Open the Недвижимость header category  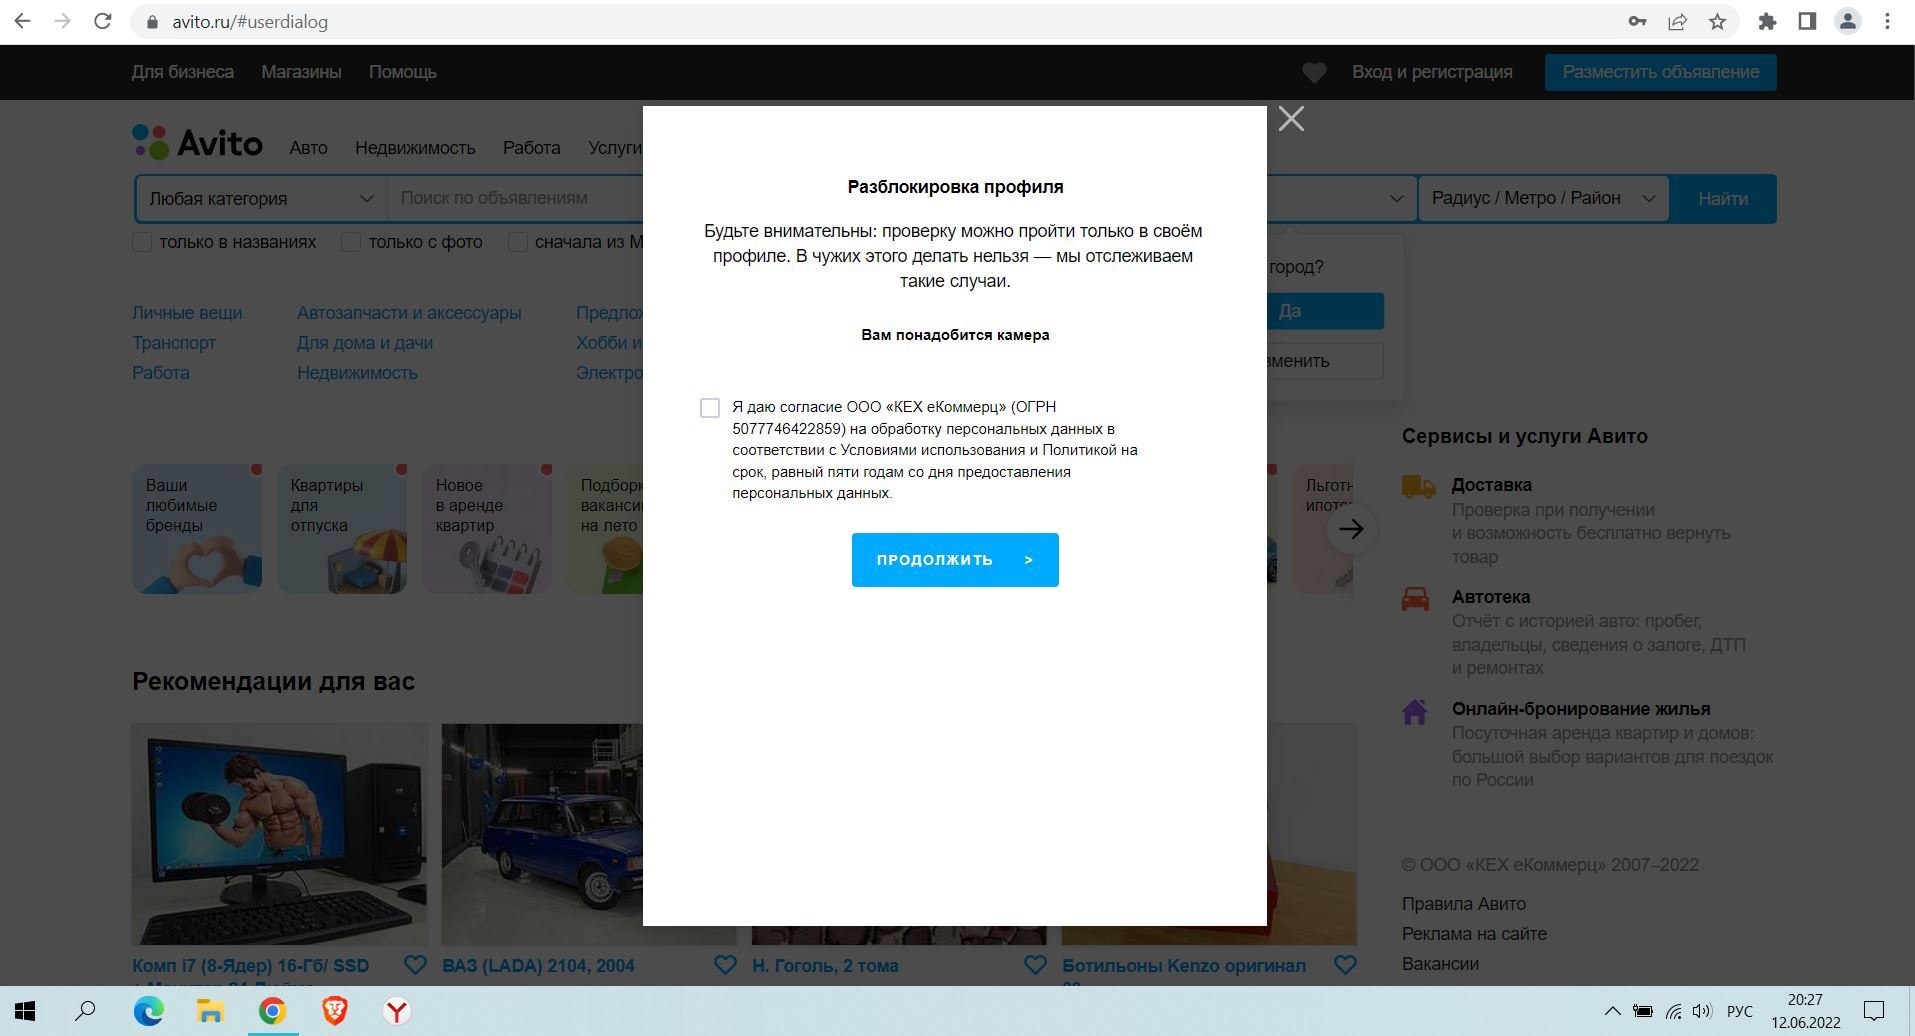[x=415, y=147]
